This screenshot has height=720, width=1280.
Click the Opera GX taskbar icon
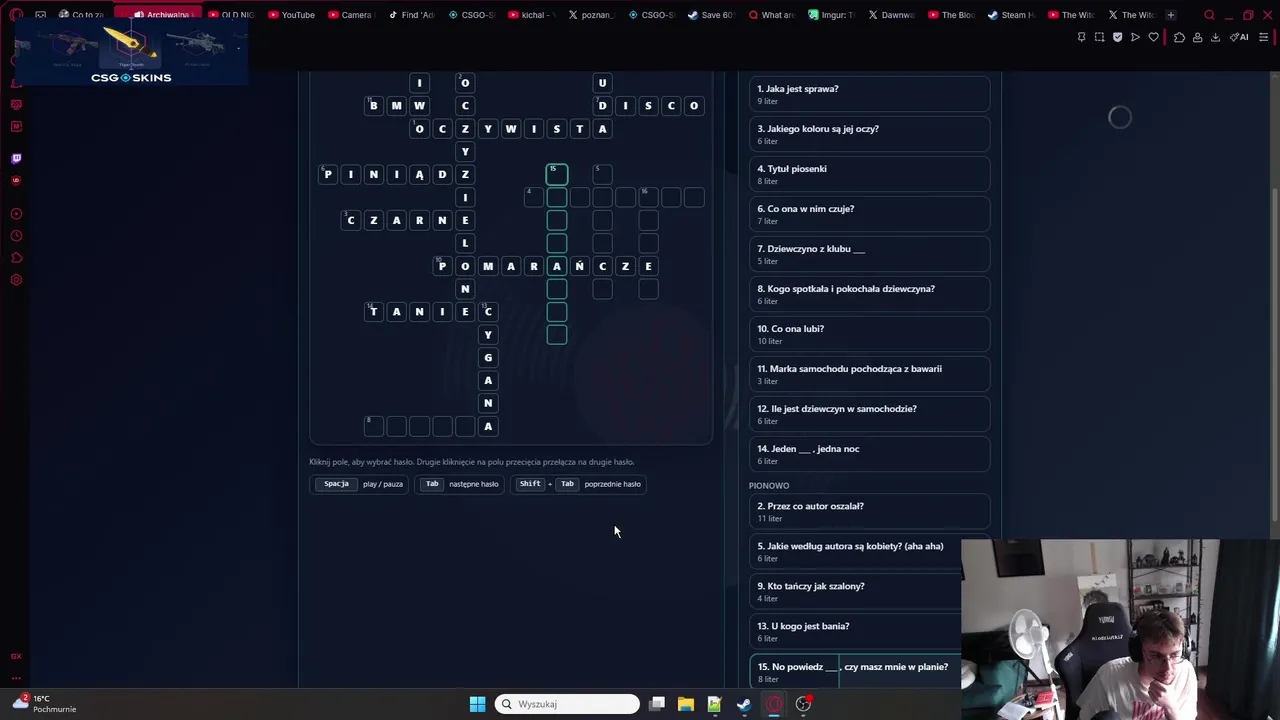coord(774,704)
